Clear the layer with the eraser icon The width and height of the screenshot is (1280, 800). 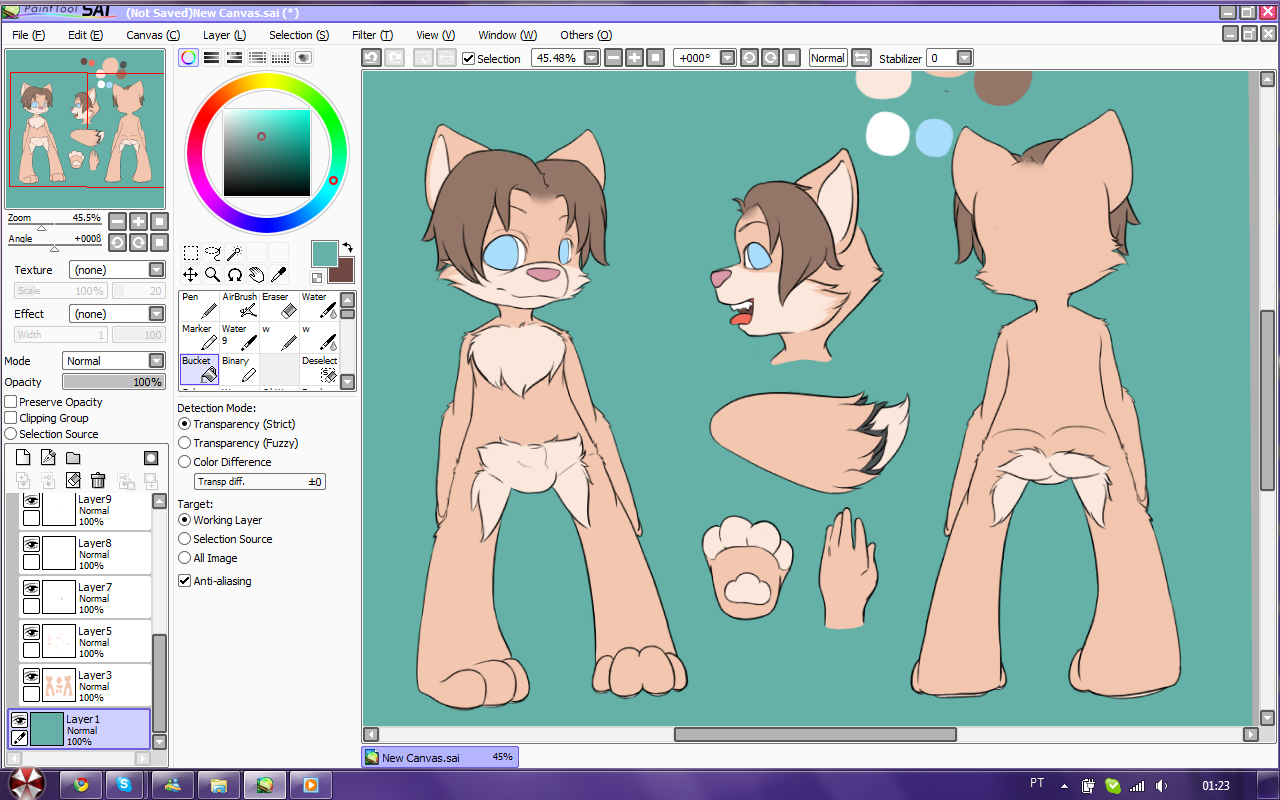(73, 481)
